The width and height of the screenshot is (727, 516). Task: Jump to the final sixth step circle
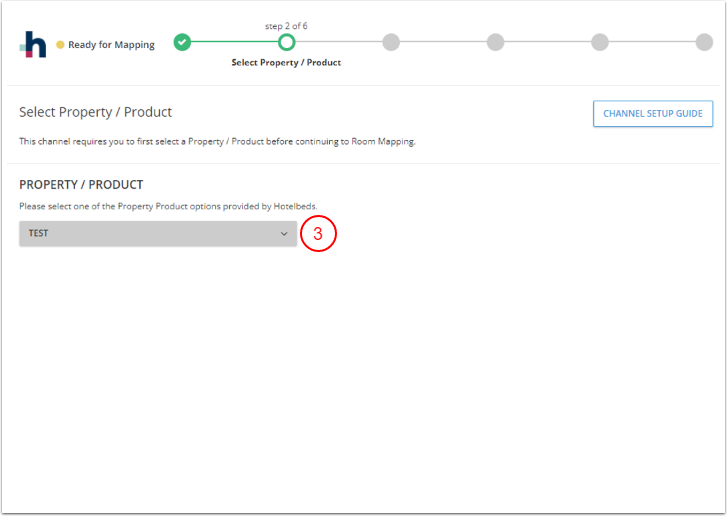[704, 42]
